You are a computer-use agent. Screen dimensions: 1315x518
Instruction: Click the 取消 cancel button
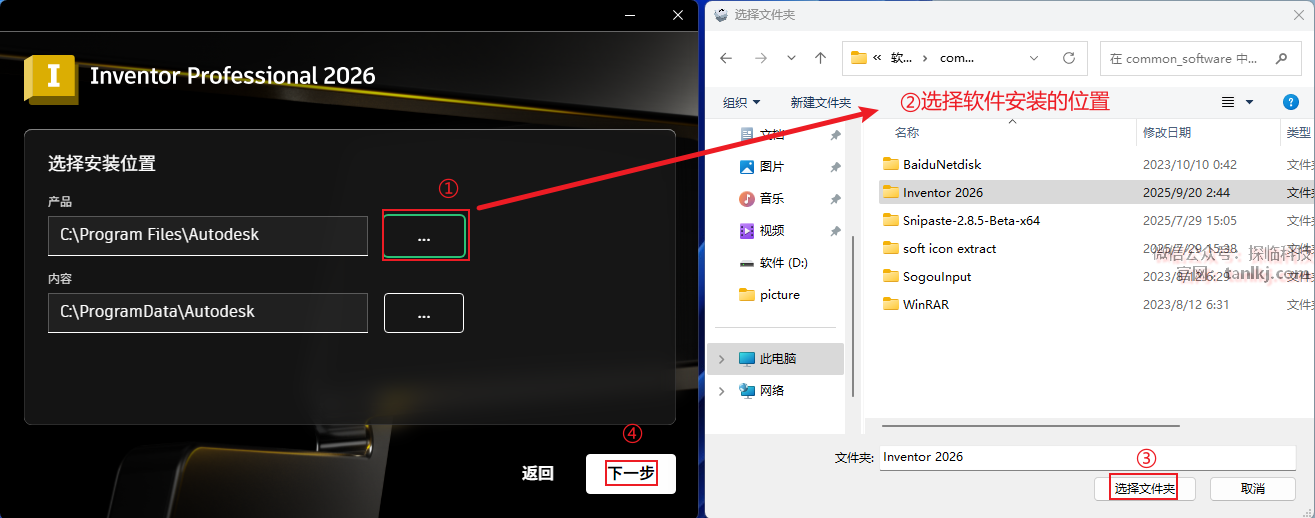tap(1253, 488)
